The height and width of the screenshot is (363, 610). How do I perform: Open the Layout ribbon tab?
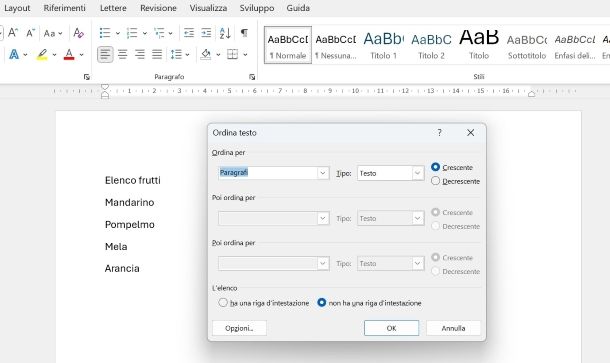pos(17,8)
